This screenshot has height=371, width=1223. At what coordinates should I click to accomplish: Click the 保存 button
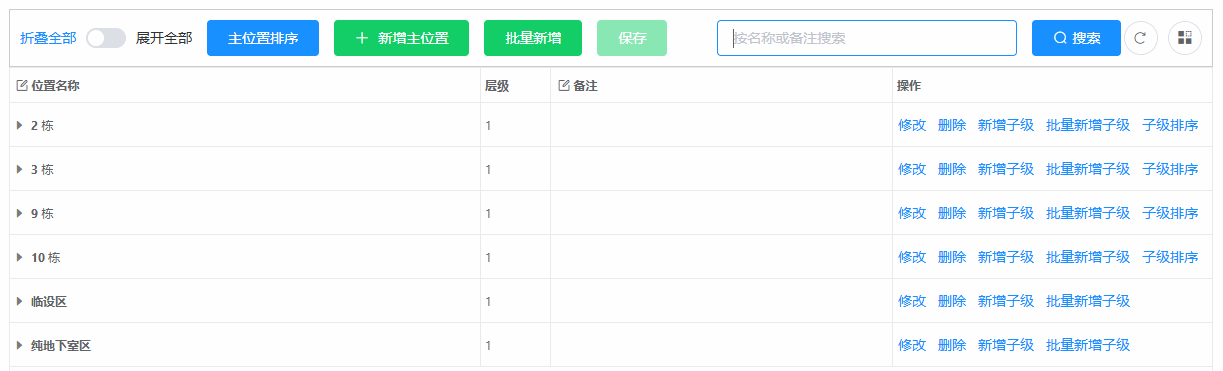(x=632, y=38)
